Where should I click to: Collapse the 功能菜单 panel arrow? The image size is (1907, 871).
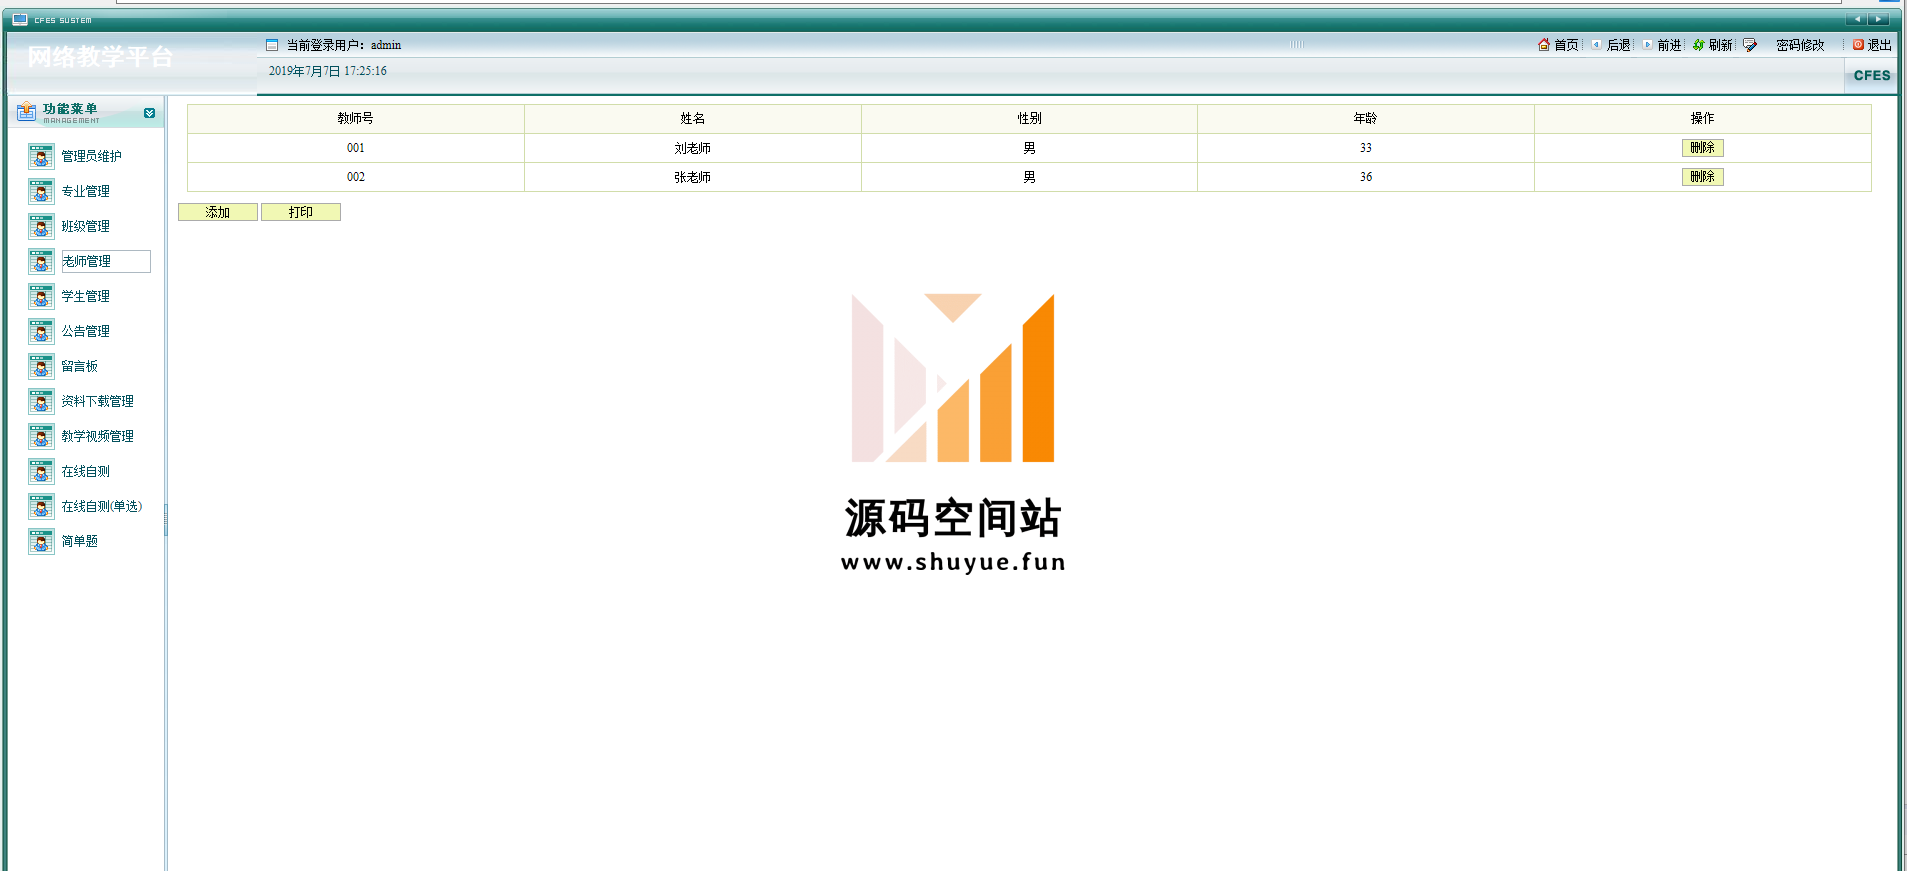pyautogui.click(x=150, y=113)
